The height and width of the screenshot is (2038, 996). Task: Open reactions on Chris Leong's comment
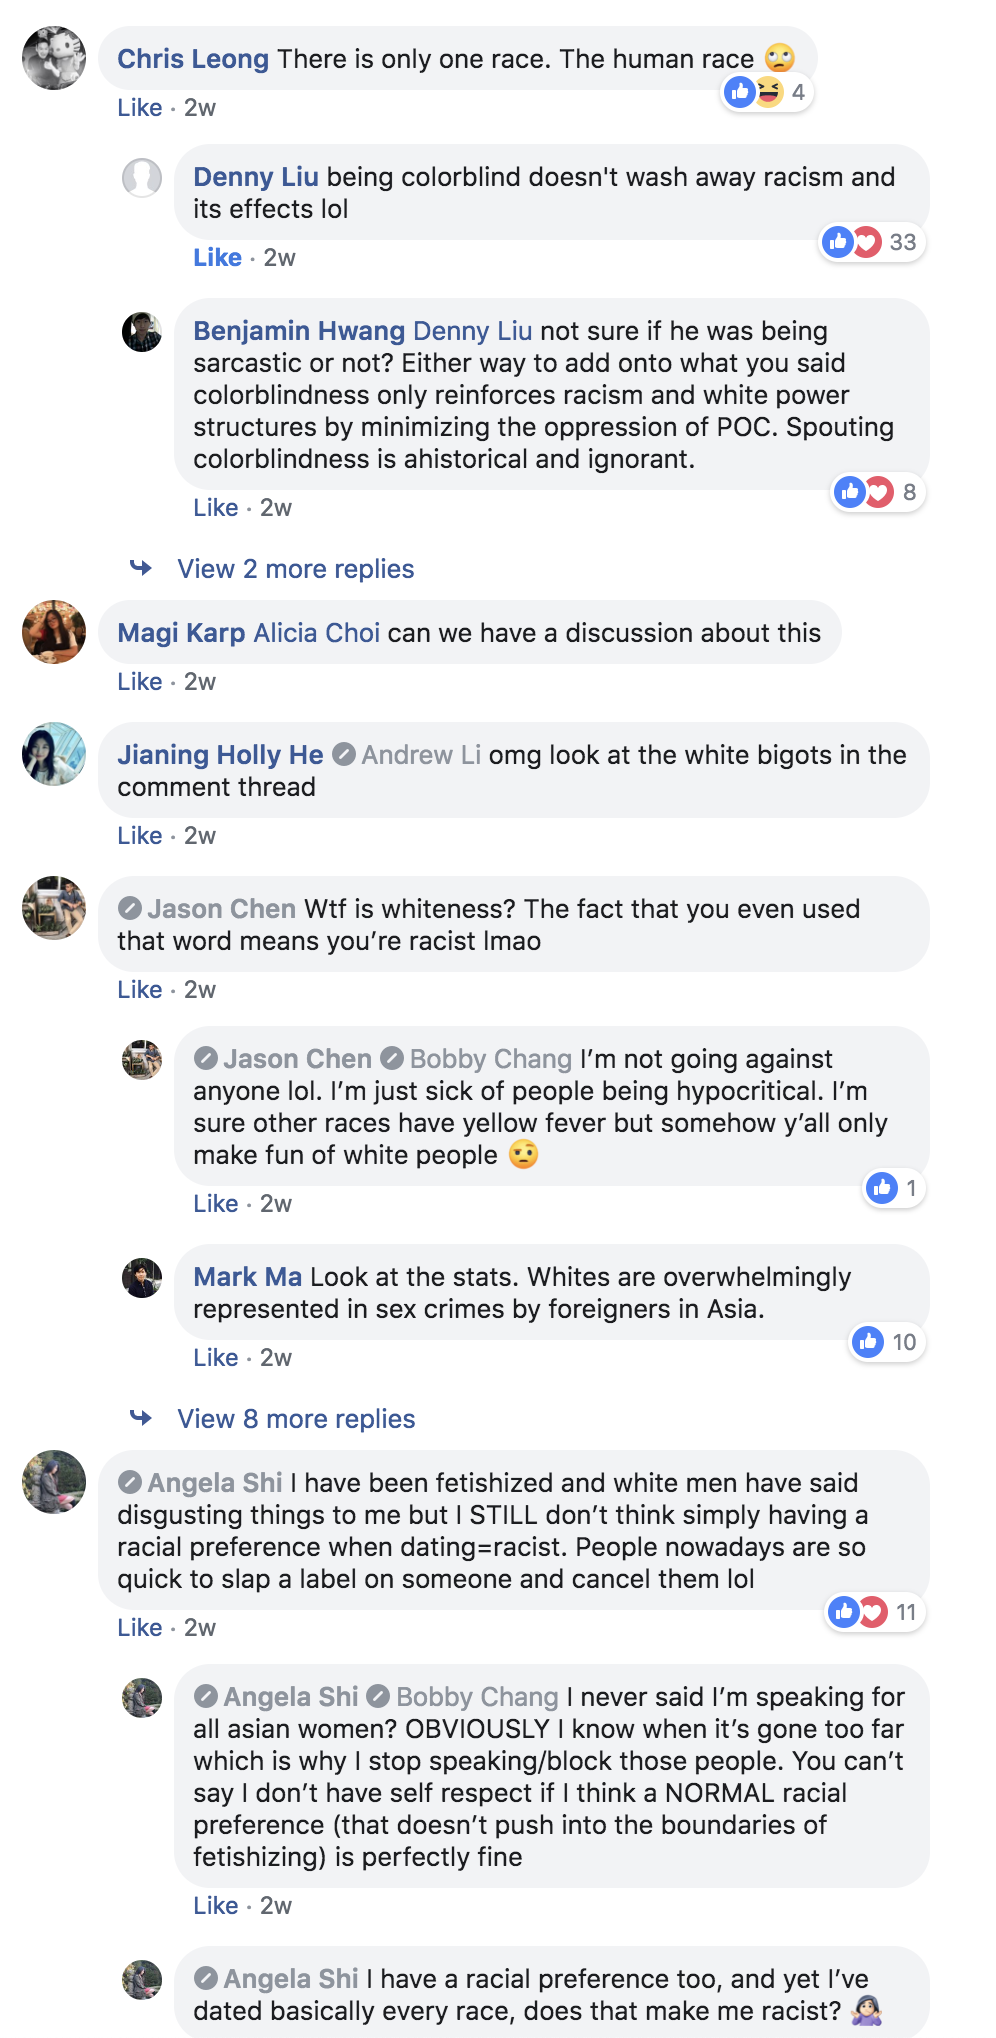click(767, 93)
